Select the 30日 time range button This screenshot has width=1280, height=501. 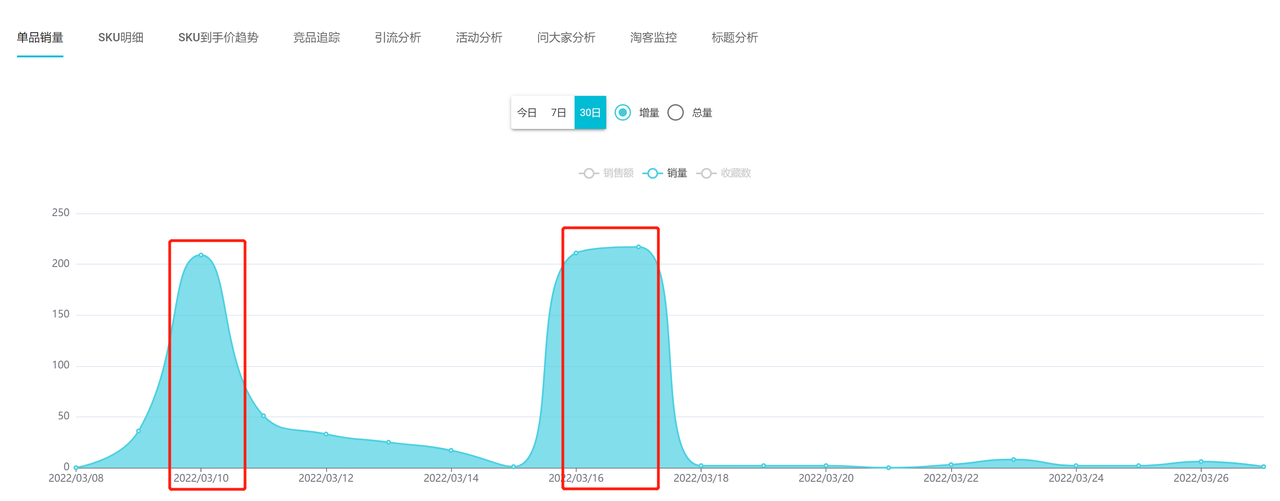point(590,113)
